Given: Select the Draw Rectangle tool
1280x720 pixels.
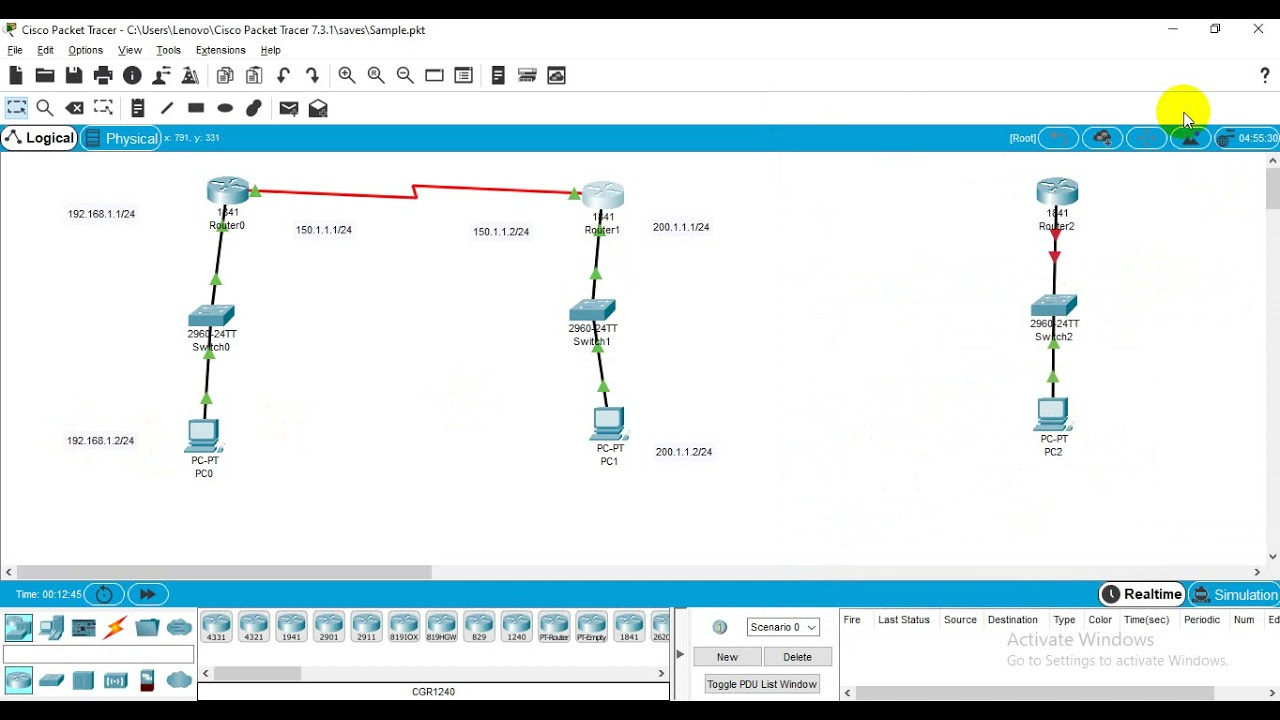Looking at the screenshot, I should point(196,108).
